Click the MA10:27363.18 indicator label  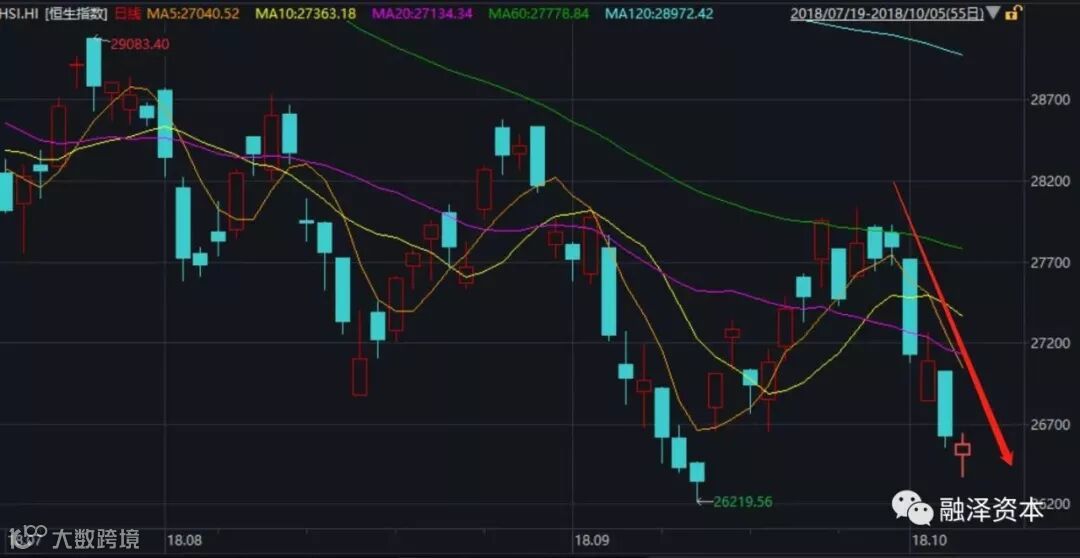pyautogui.click(x=306, y=14)
